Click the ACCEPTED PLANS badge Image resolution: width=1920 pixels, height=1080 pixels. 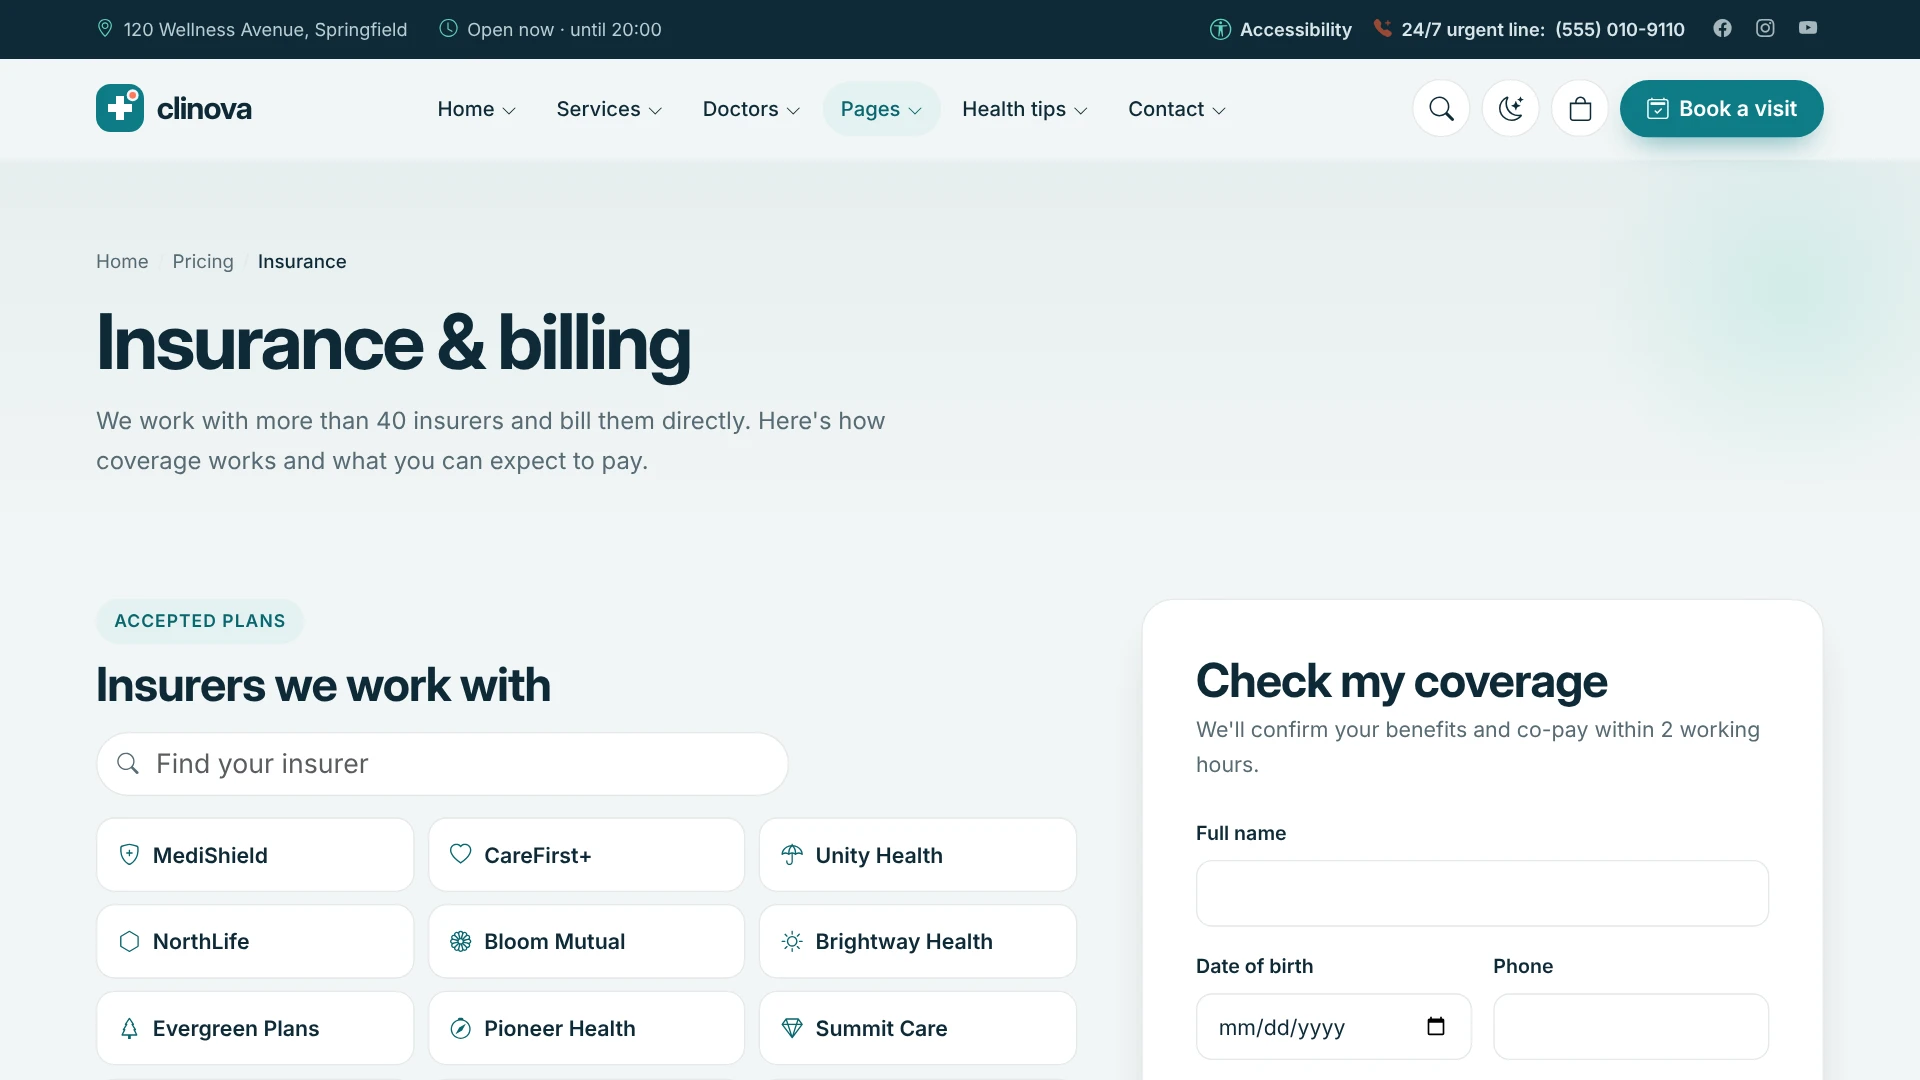pos(200,621)
